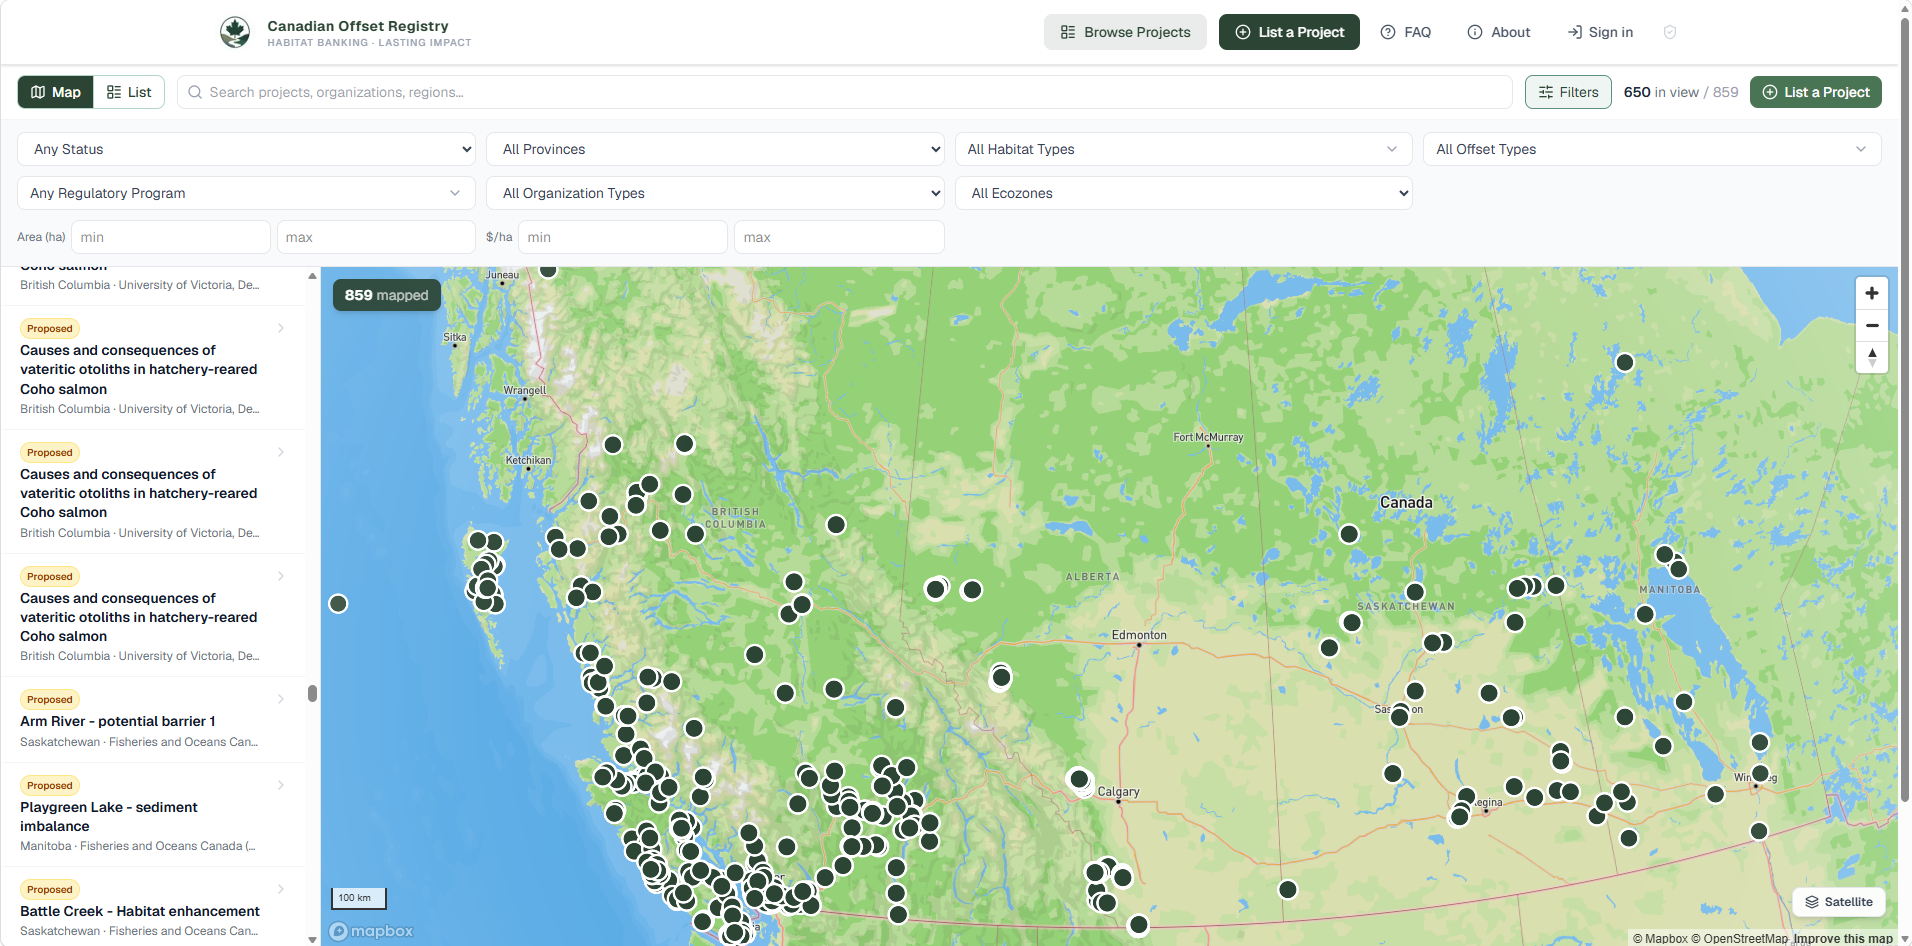Open the About page
The image size is (1912, 946).
point(1499,32)
